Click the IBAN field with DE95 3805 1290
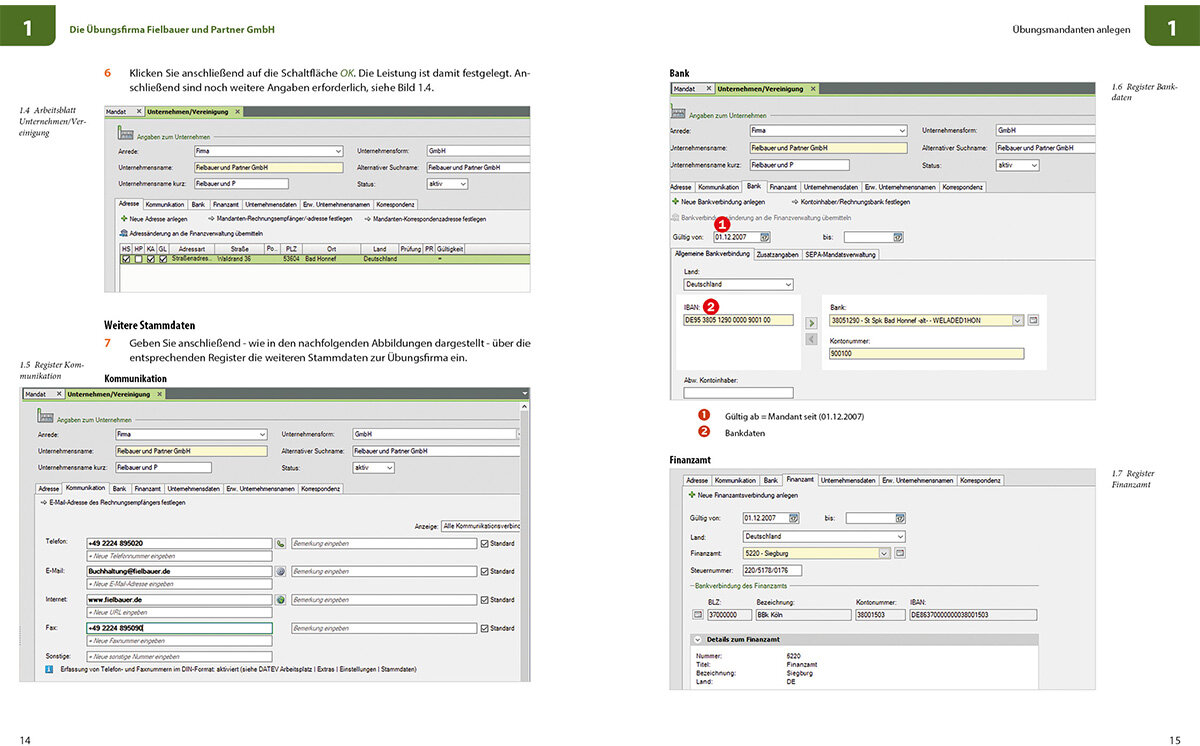The height and width of the screenshot is (746, 1200). 738,321
